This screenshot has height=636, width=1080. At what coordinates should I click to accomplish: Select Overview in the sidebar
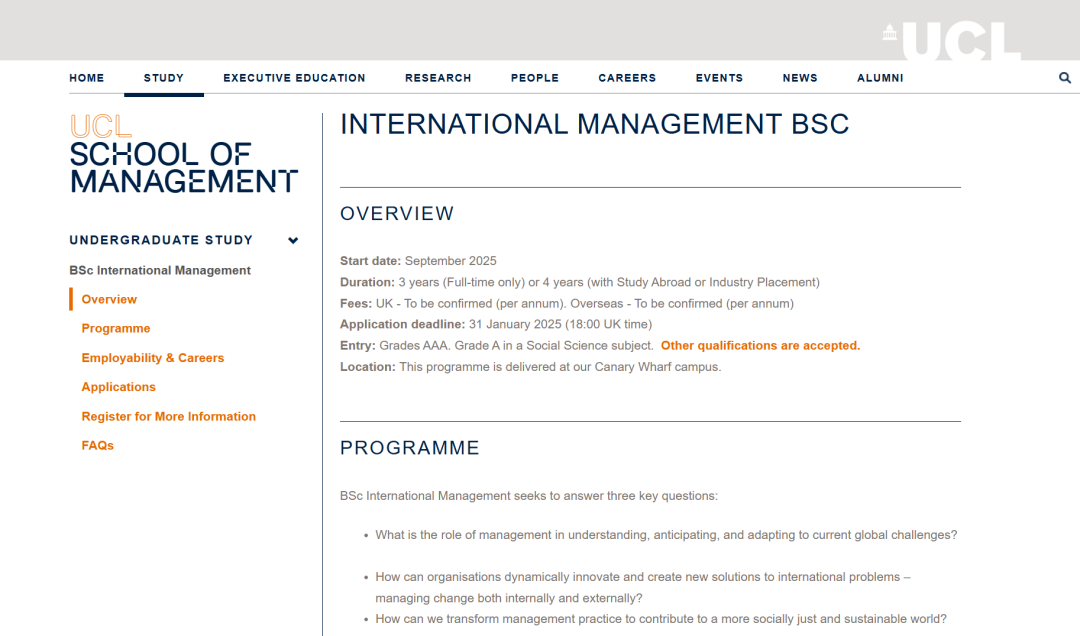click(x=109, y=299)
